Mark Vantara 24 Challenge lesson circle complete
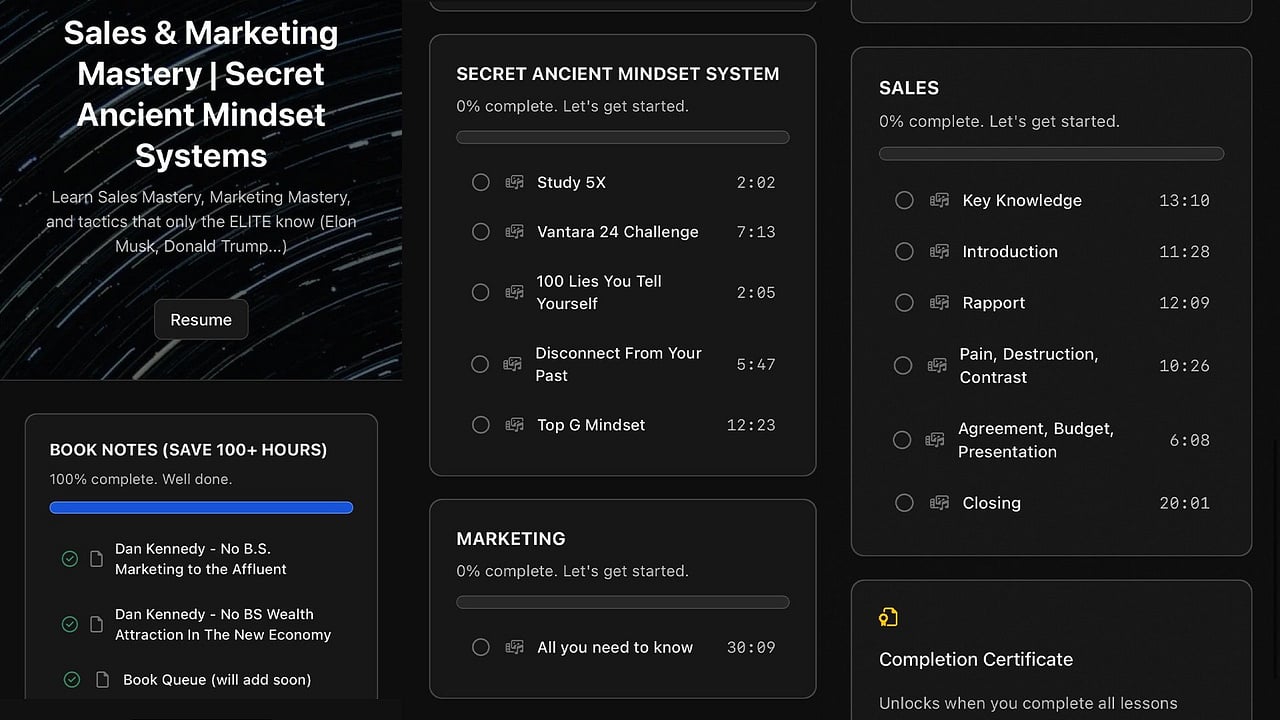Screen dimensions: 1280x720 click(x=481, y=232)
